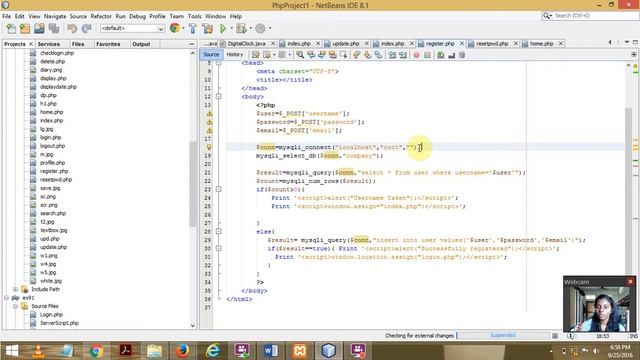Click the Suspended progress bar in status bar
The image size is (640, 360).
[x=503, y=336]
